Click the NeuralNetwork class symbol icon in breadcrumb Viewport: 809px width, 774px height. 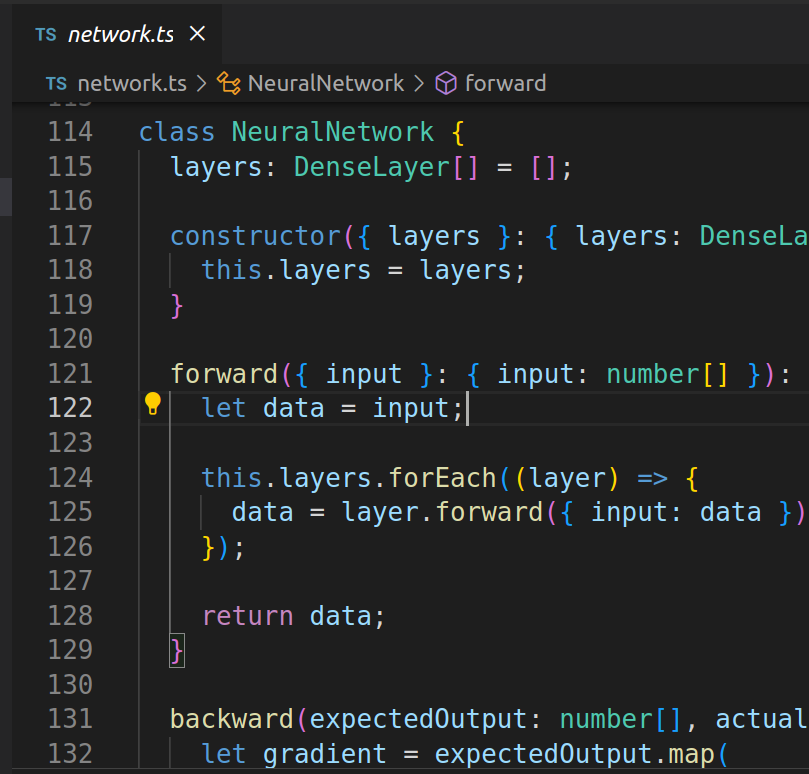point(229,83)
